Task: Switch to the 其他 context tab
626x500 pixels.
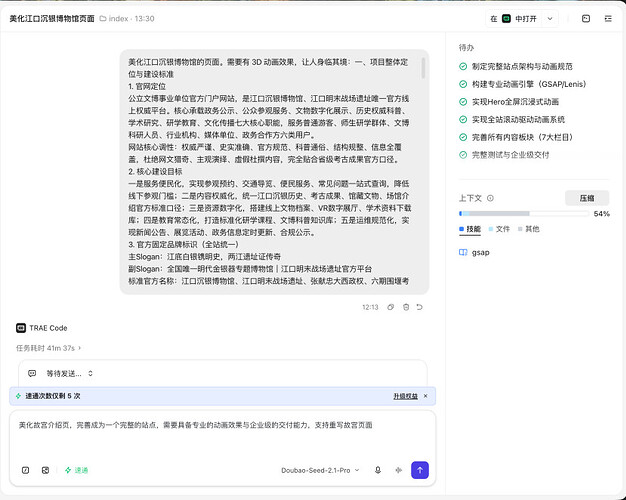Action: 529,229
